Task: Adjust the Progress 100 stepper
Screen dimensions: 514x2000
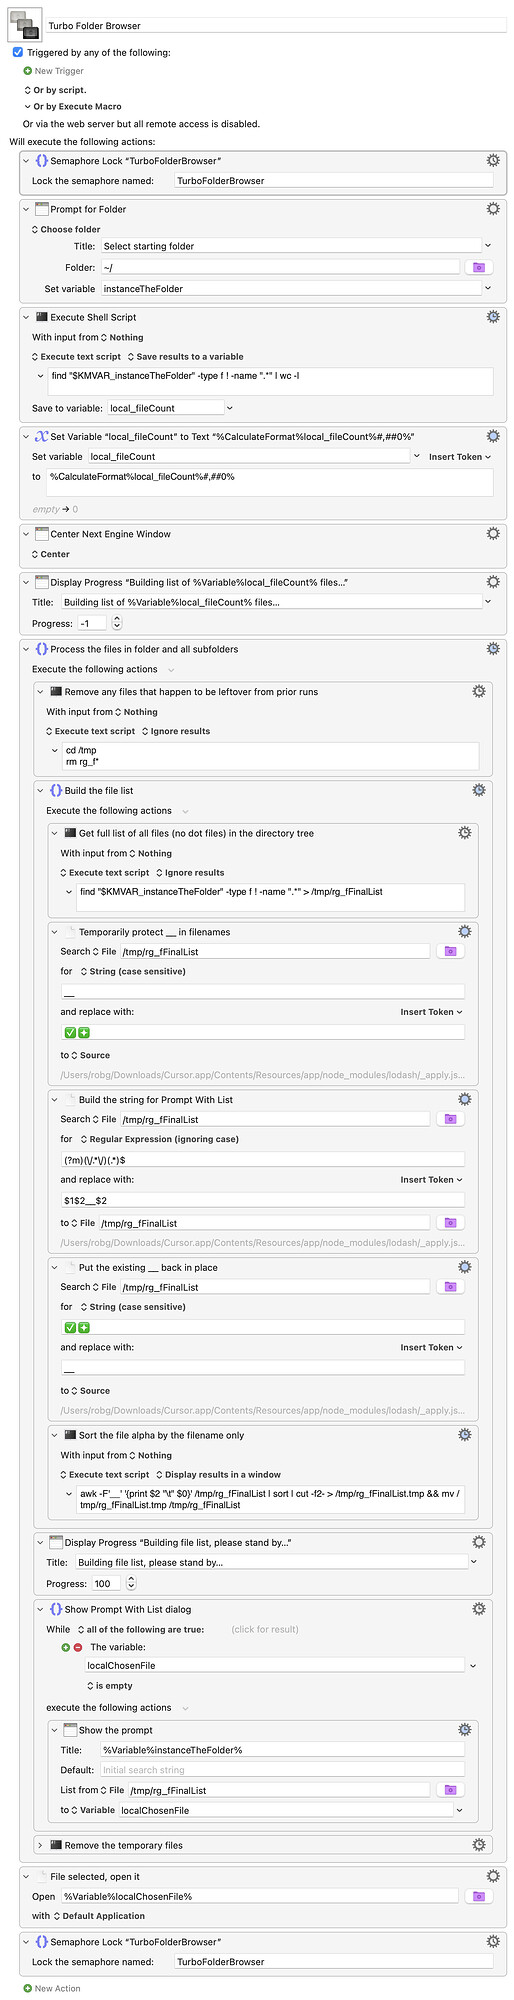Action: pos(131,1583)
